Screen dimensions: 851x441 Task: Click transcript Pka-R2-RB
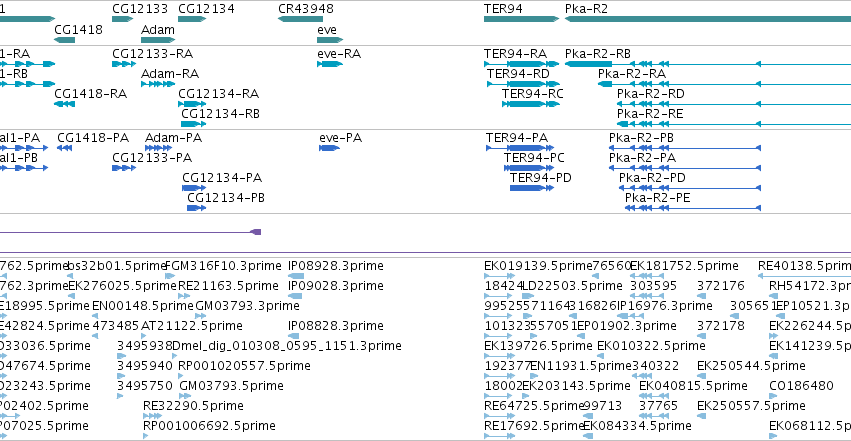pos(708,64)
